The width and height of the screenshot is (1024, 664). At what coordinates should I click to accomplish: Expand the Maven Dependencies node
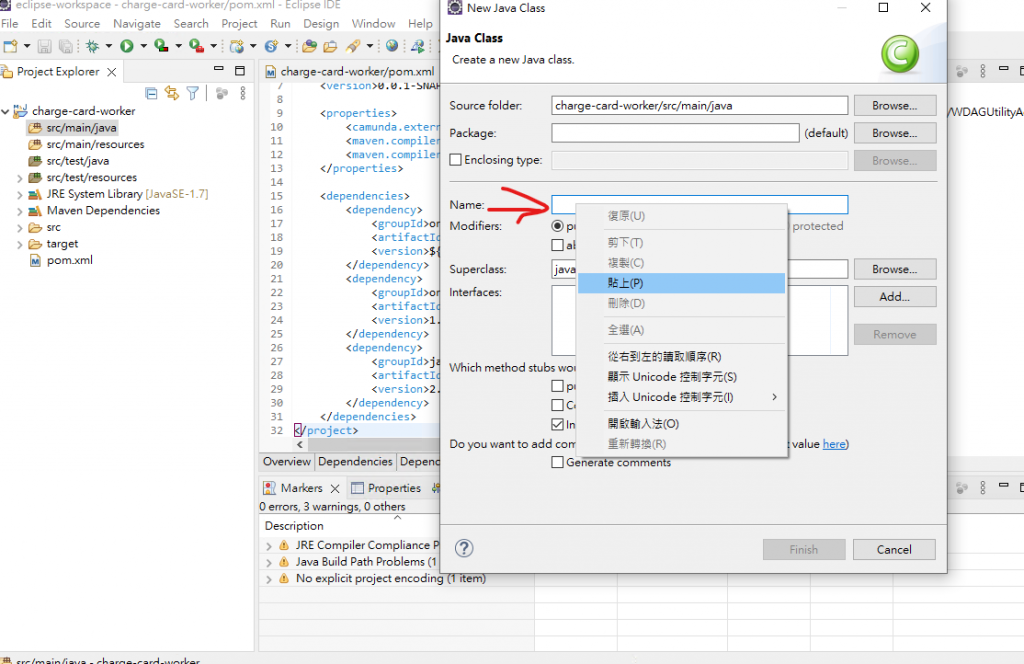(20, 211)
